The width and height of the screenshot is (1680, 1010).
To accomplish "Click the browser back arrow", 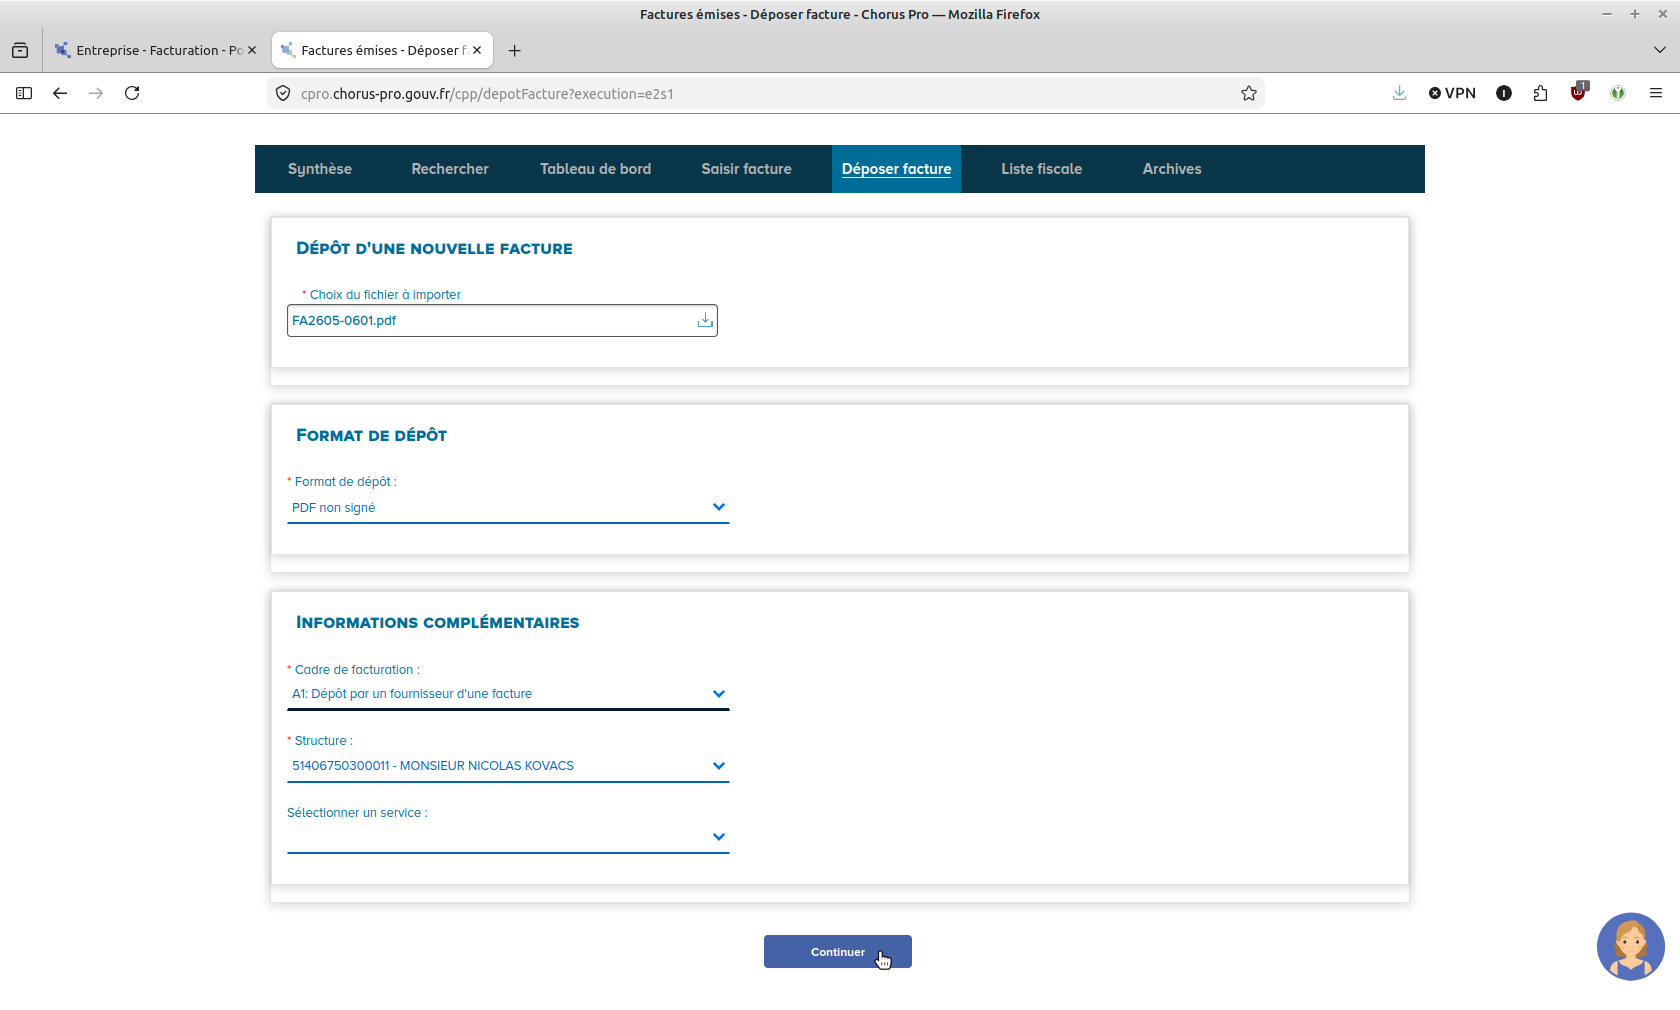I will tap(60, 93).
